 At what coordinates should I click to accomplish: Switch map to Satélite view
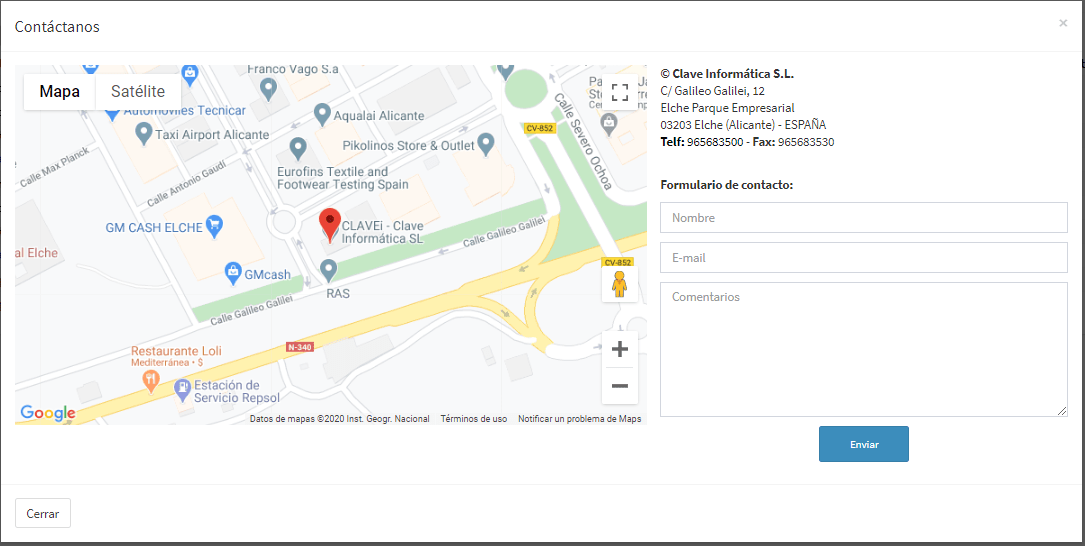coord(138,91)
